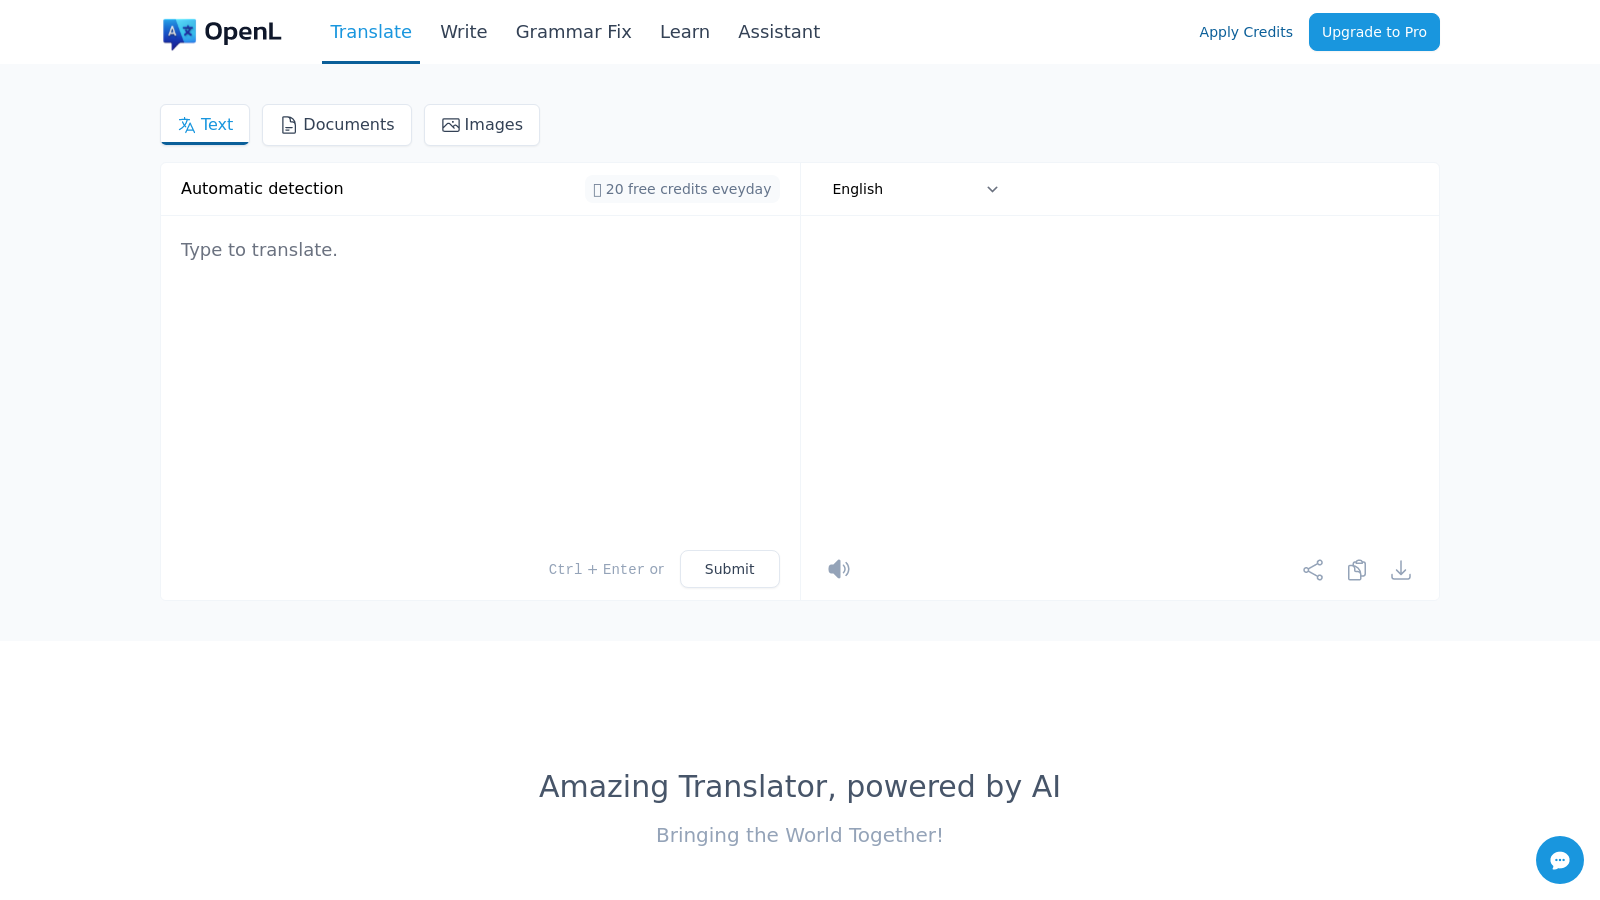Viewport: 1600px width, 900px height.
Task: Switch to the Documents tab
Action: [x=337, y=125]
